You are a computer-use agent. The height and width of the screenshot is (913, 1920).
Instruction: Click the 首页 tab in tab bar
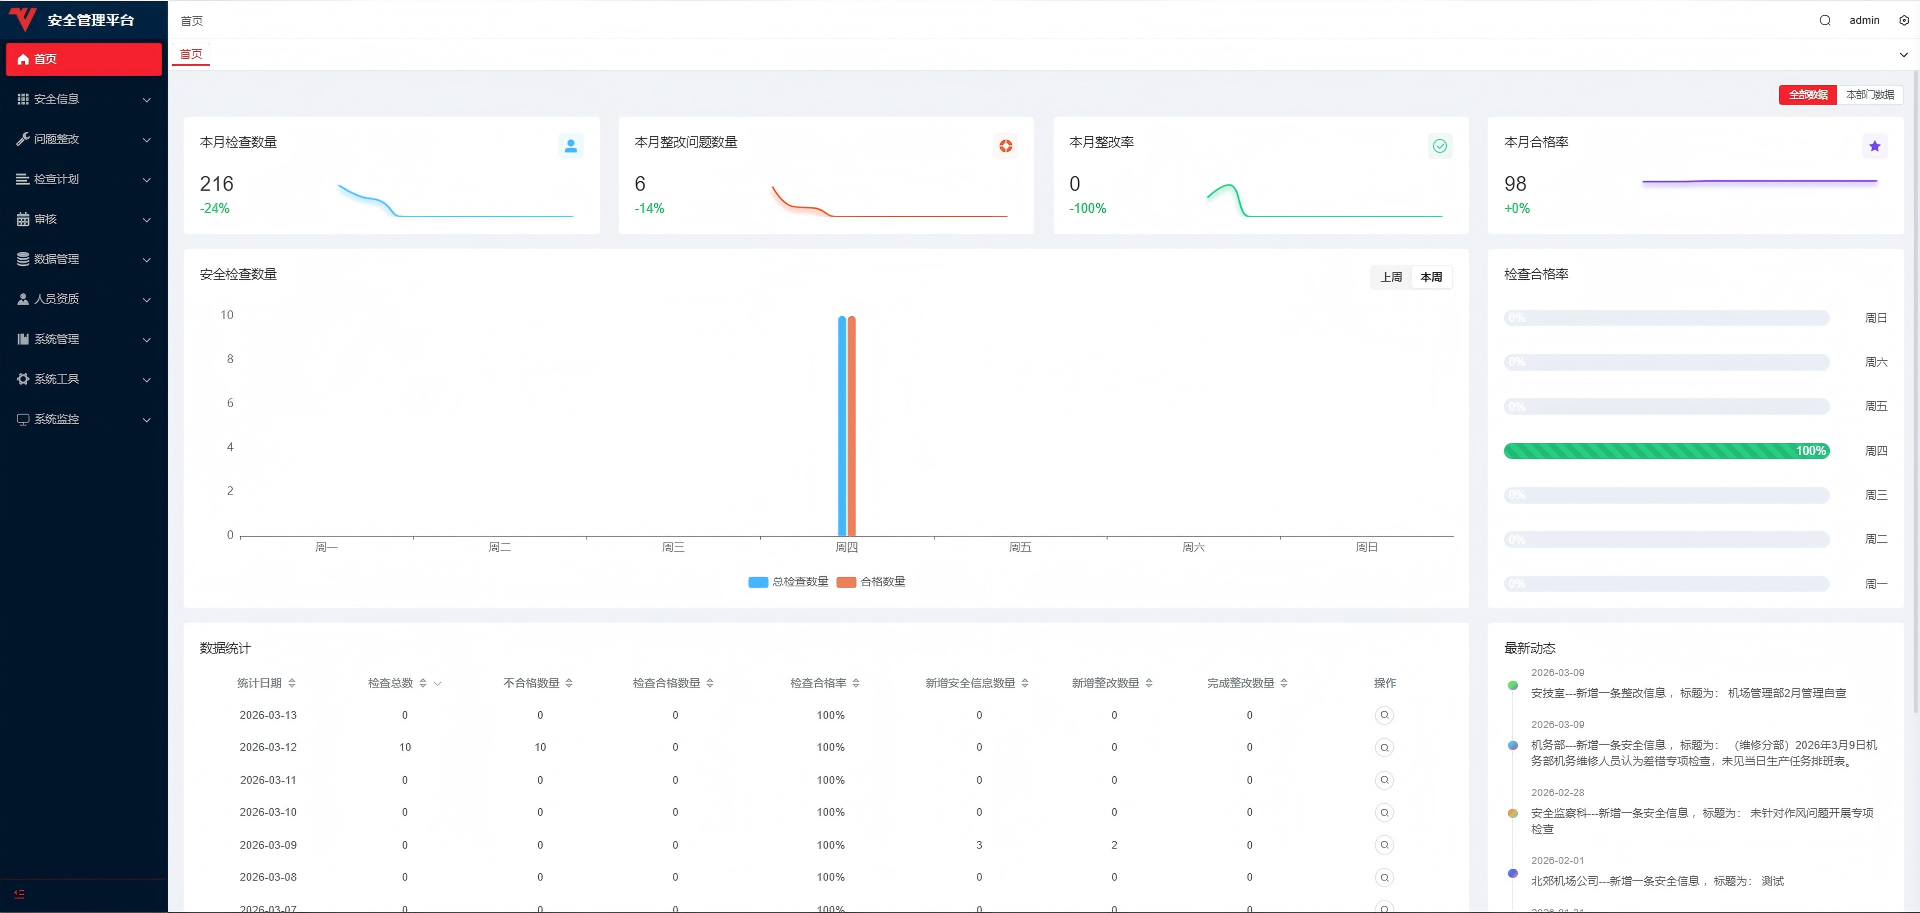click(191, 55)
